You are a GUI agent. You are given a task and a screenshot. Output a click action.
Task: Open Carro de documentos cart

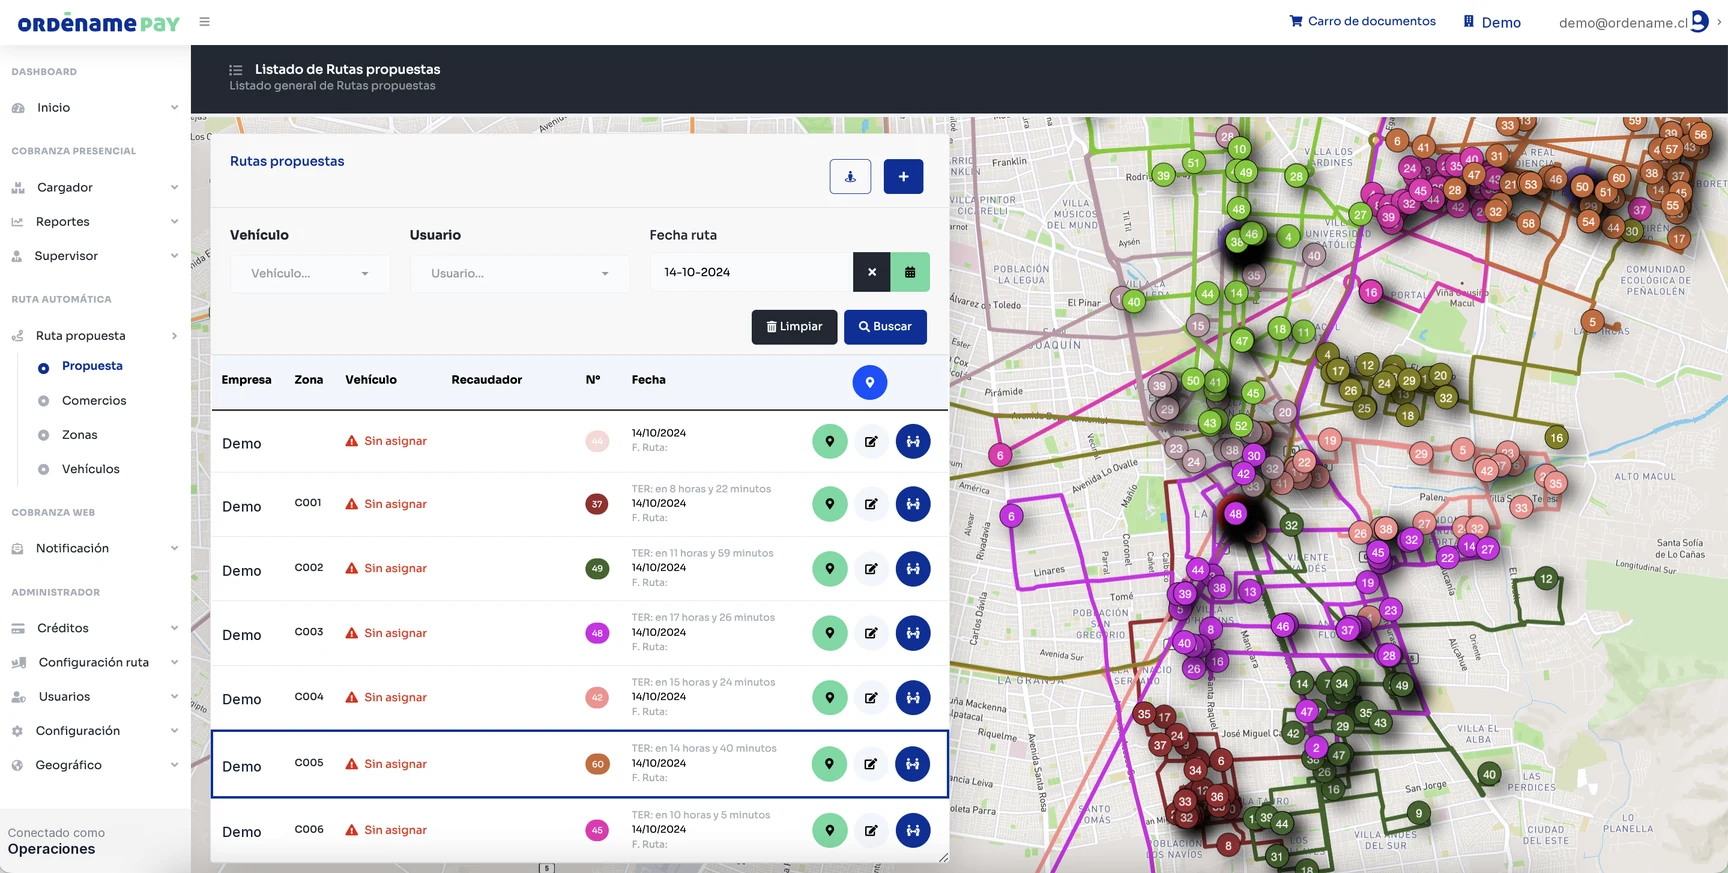1362,21
